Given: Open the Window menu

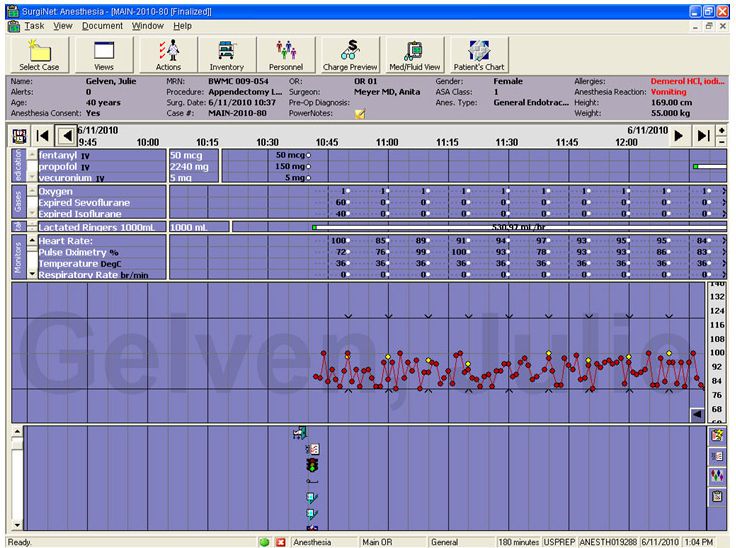Looking at the screenshot, I should pyautogui.click(x=147, y=26).
